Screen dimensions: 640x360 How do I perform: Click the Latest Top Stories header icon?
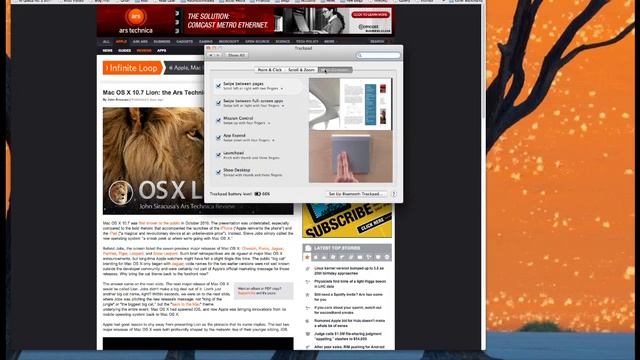tap(308, 248)
